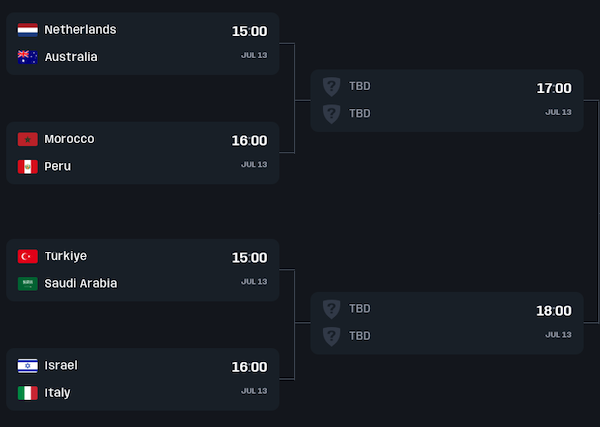Select the Peru team name

(57, 166)
